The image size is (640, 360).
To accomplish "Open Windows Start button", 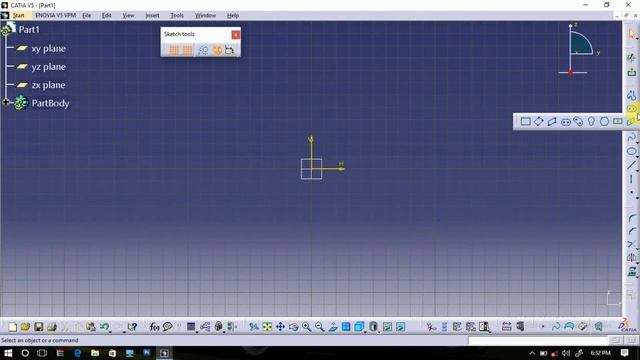I will (8, 353).
